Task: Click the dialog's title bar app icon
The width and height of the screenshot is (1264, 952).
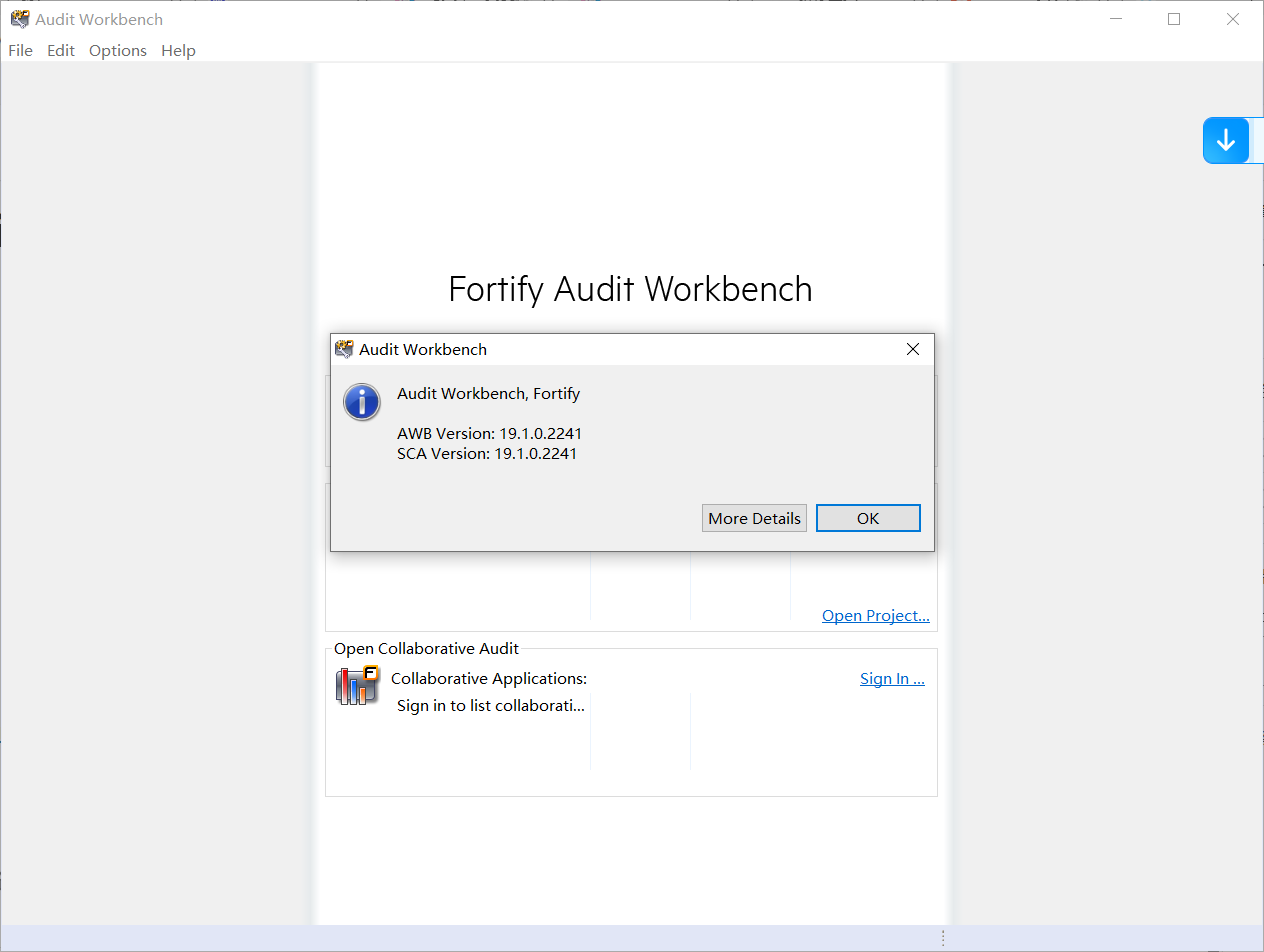Action: (345, 349)
